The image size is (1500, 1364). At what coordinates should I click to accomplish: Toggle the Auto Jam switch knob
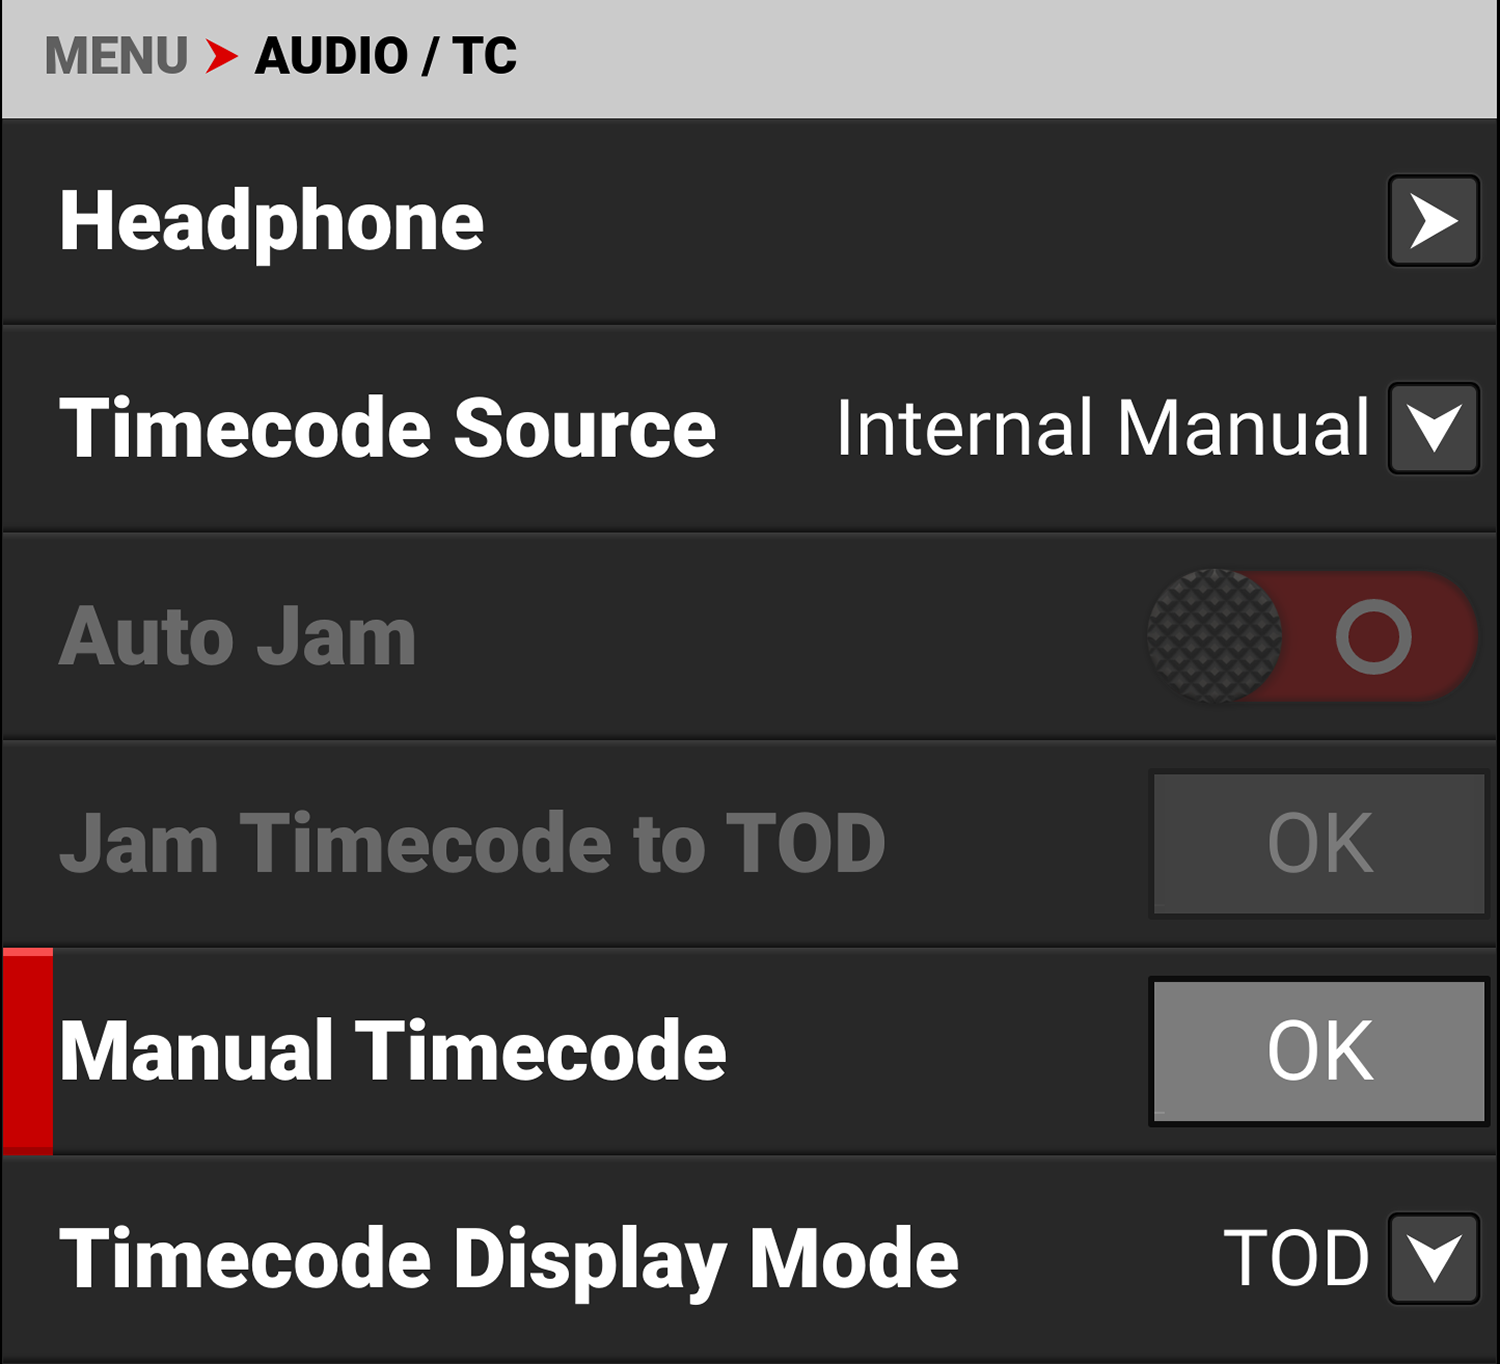coord(1215,636)
